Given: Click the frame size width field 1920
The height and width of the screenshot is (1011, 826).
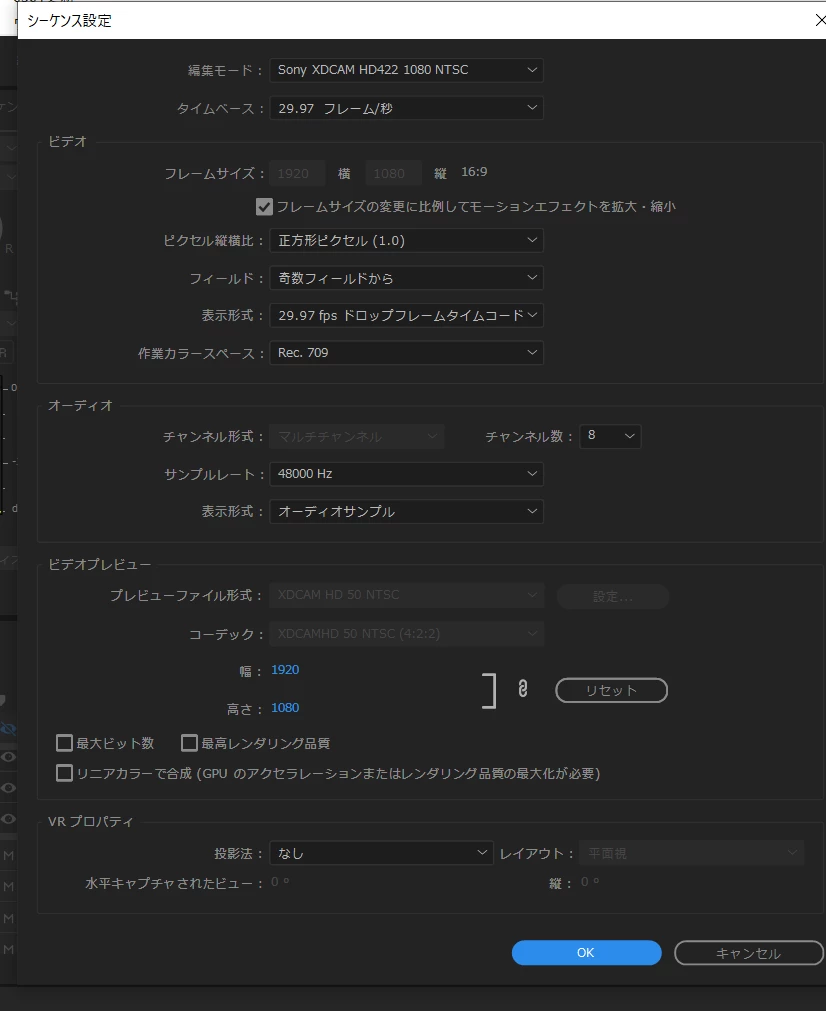Looking at the screenshot, I should click(297, 173).
